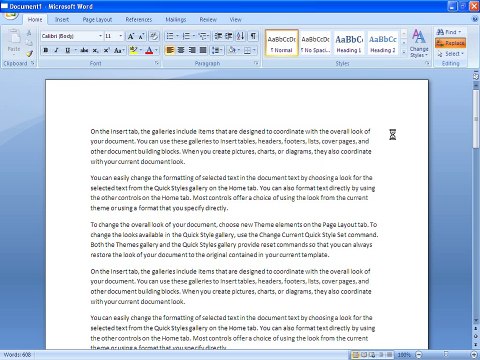The height and width of the screenshot is (360, 480).
Task: Open the Change Case menu
Action: pyautogui.click(x=119, y=50)
